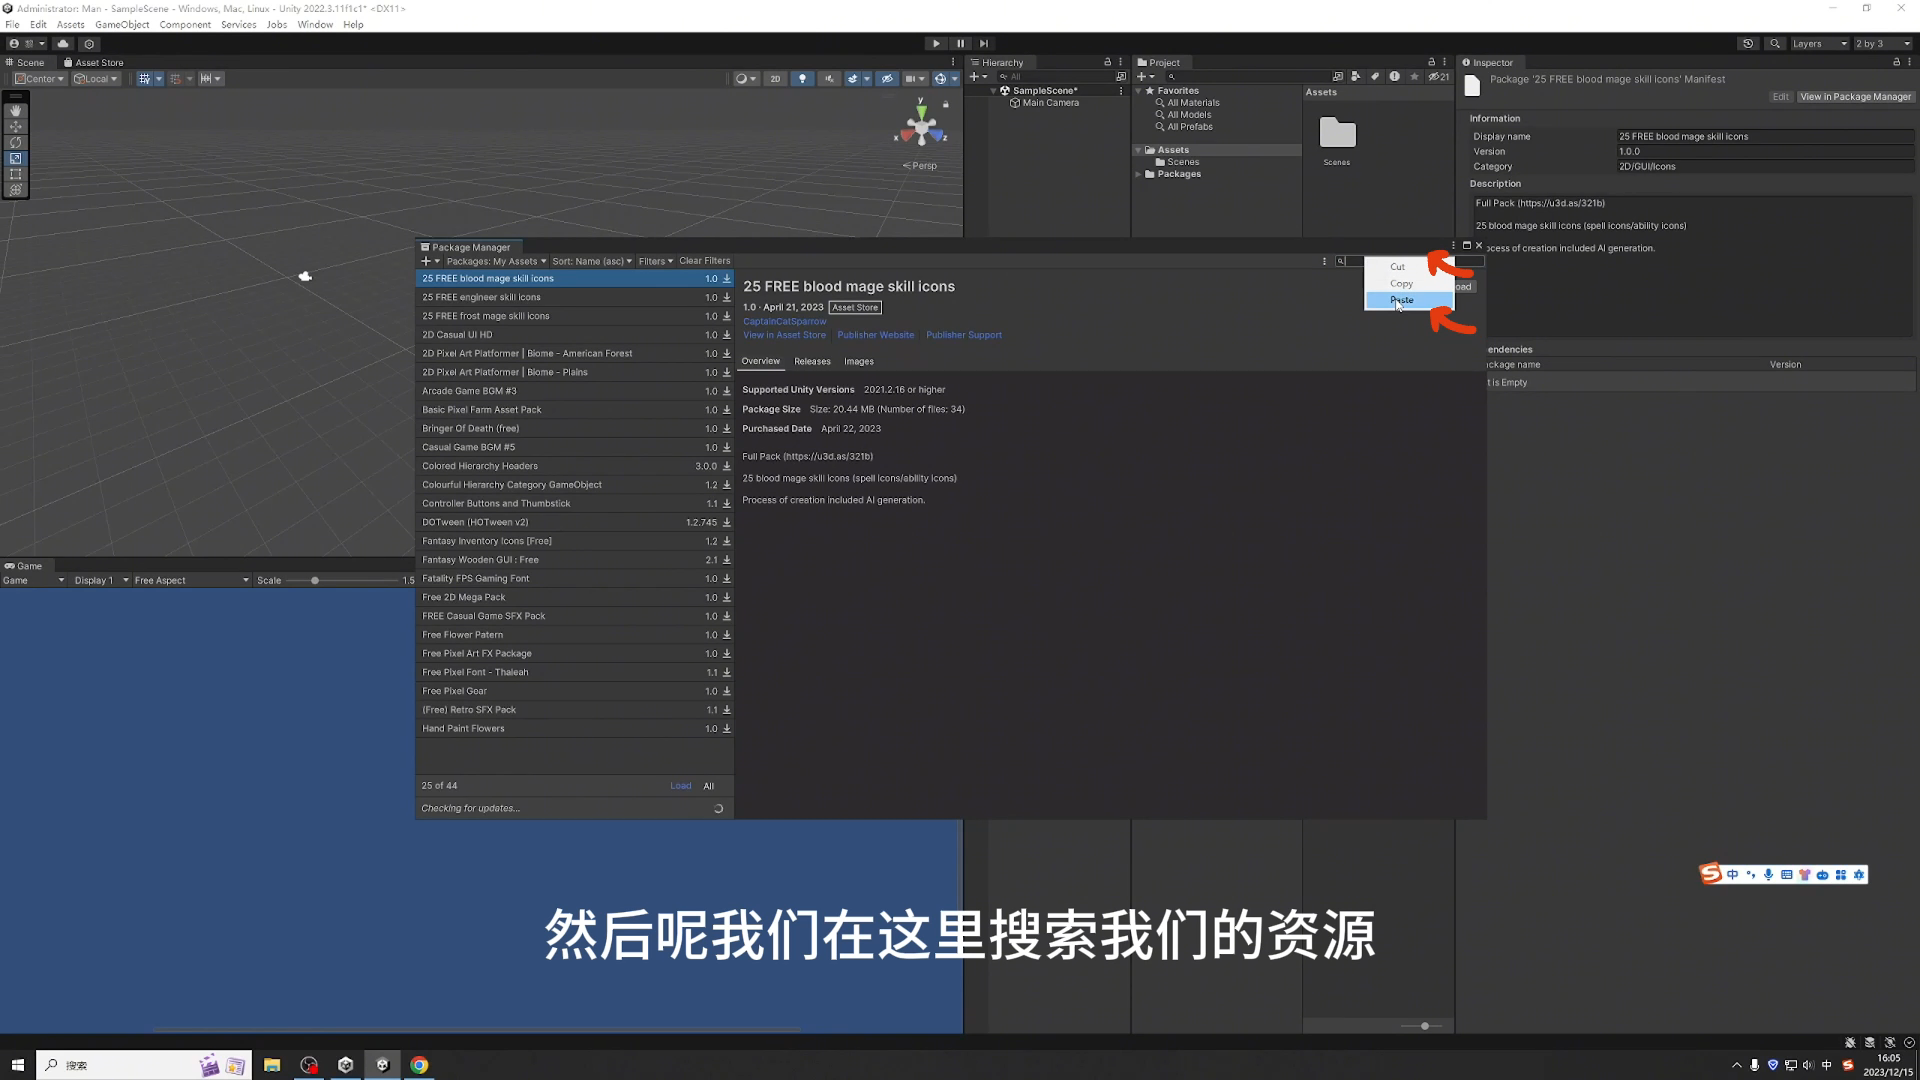
Task: Switch to the Releases tab of the package
Action: click(x=812, y=361)
